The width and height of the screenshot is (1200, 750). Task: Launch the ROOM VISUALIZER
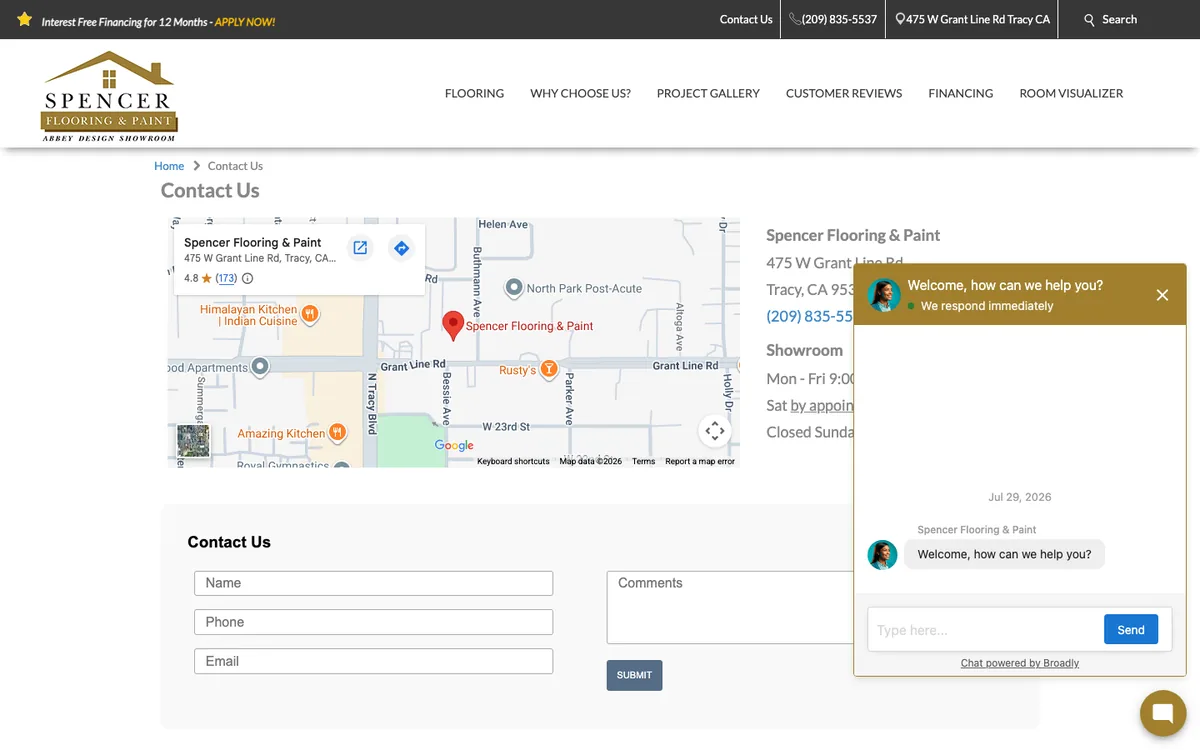1071,93
